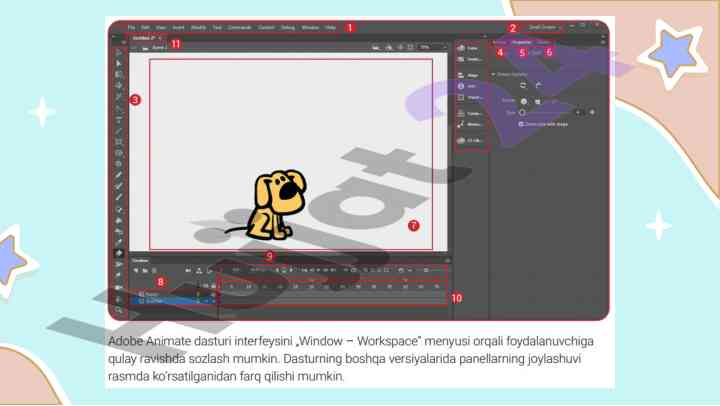
Task: Open the Help menu
Action: tap(330, 28)
